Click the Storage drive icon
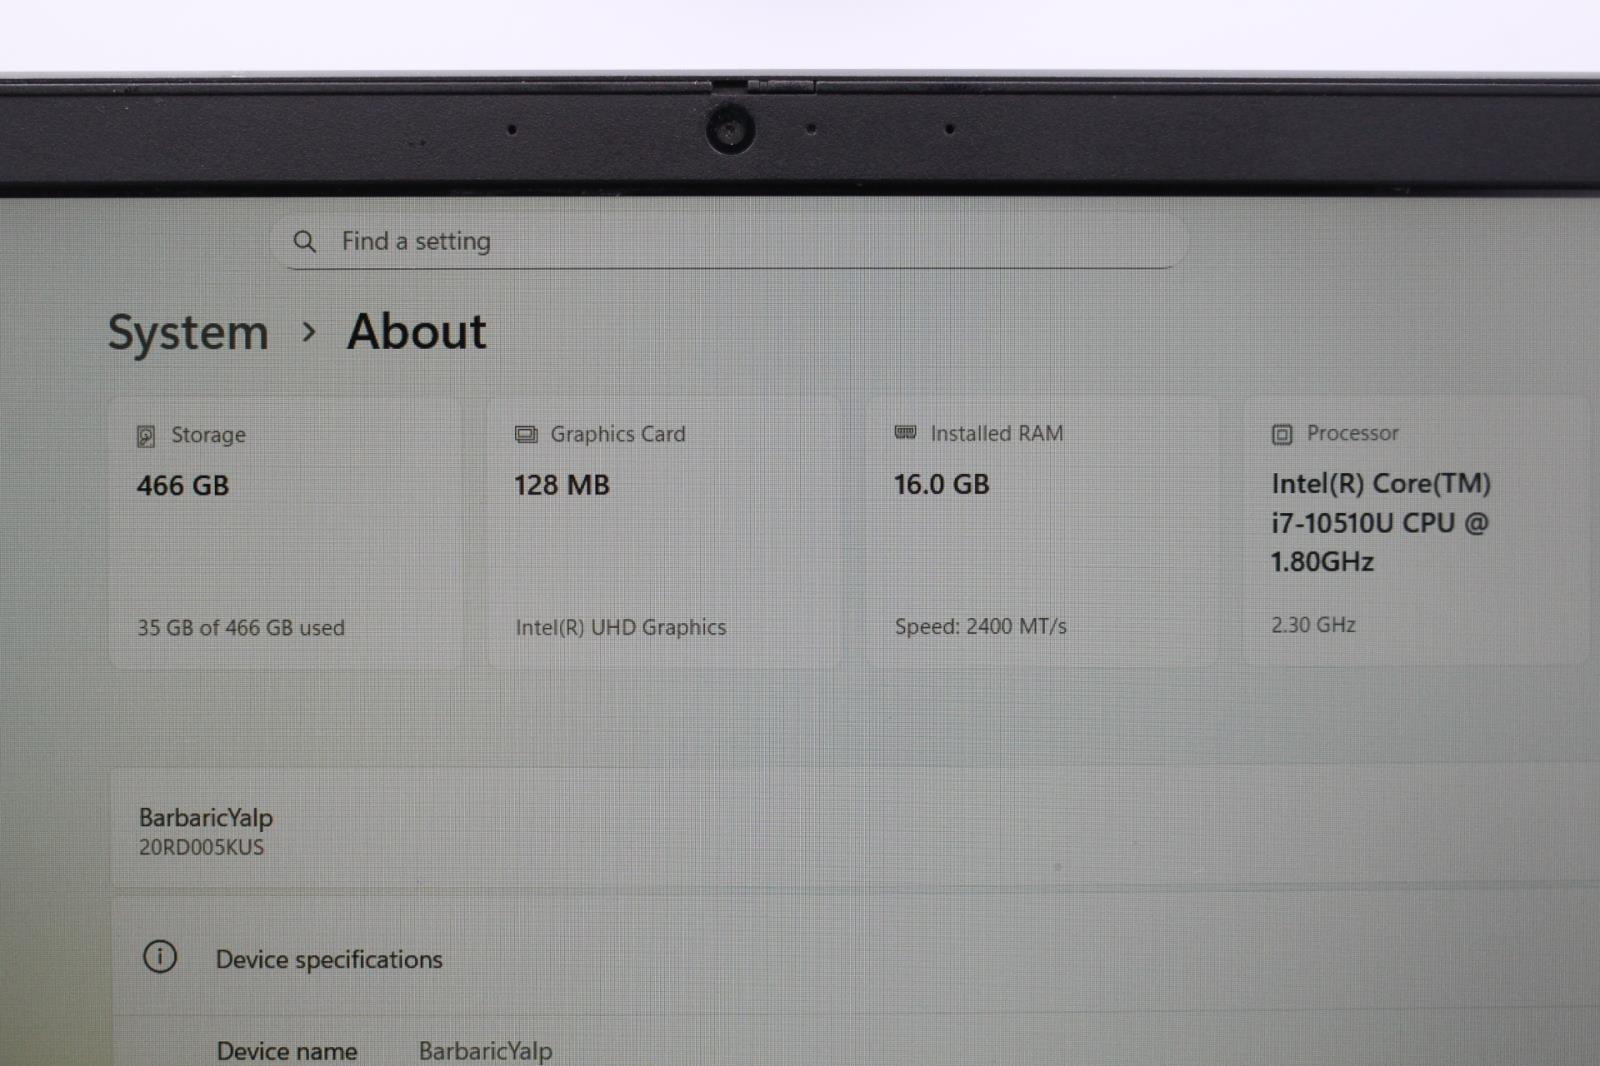The height and width of the screenshot is (1066, 1600). pos(146,436)
